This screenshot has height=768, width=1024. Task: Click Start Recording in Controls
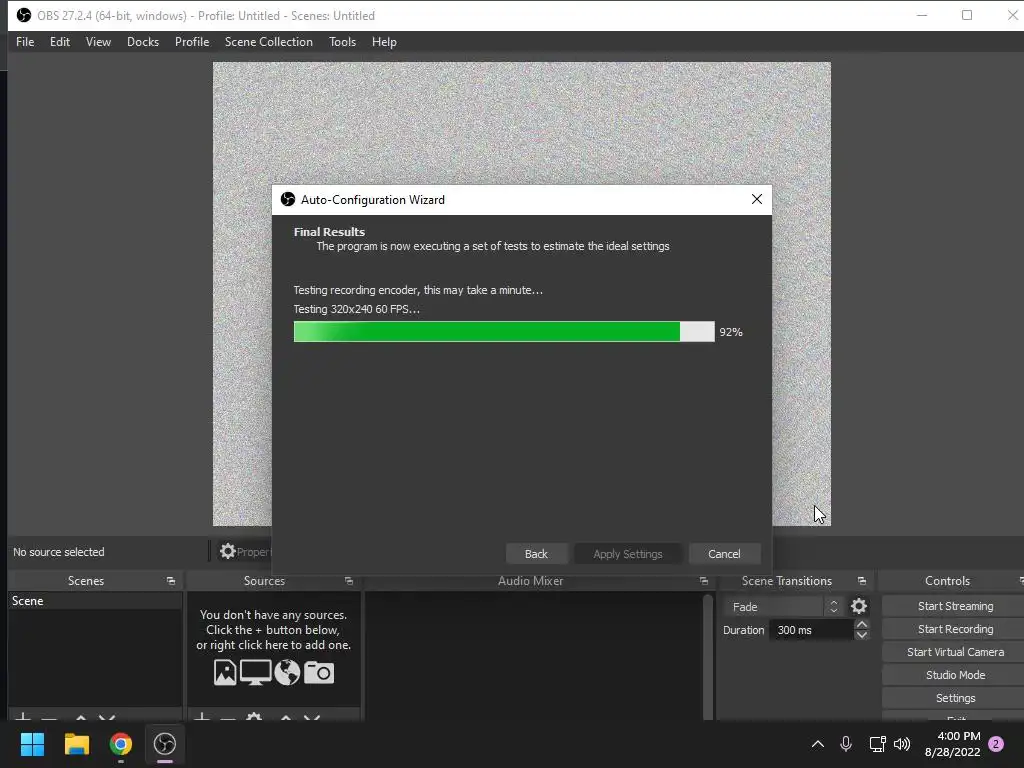click(x=955, y=629)
